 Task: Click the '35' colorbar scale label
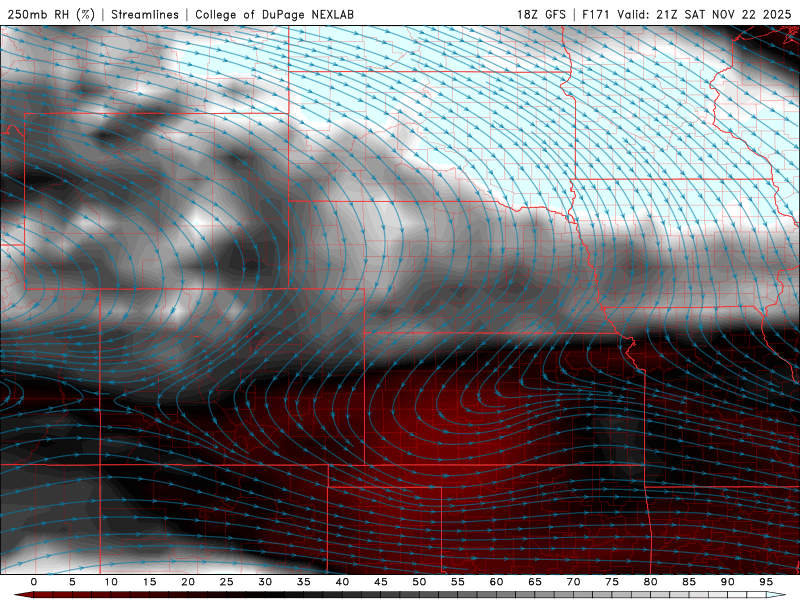pyautogui.click(x=304, y=582)
